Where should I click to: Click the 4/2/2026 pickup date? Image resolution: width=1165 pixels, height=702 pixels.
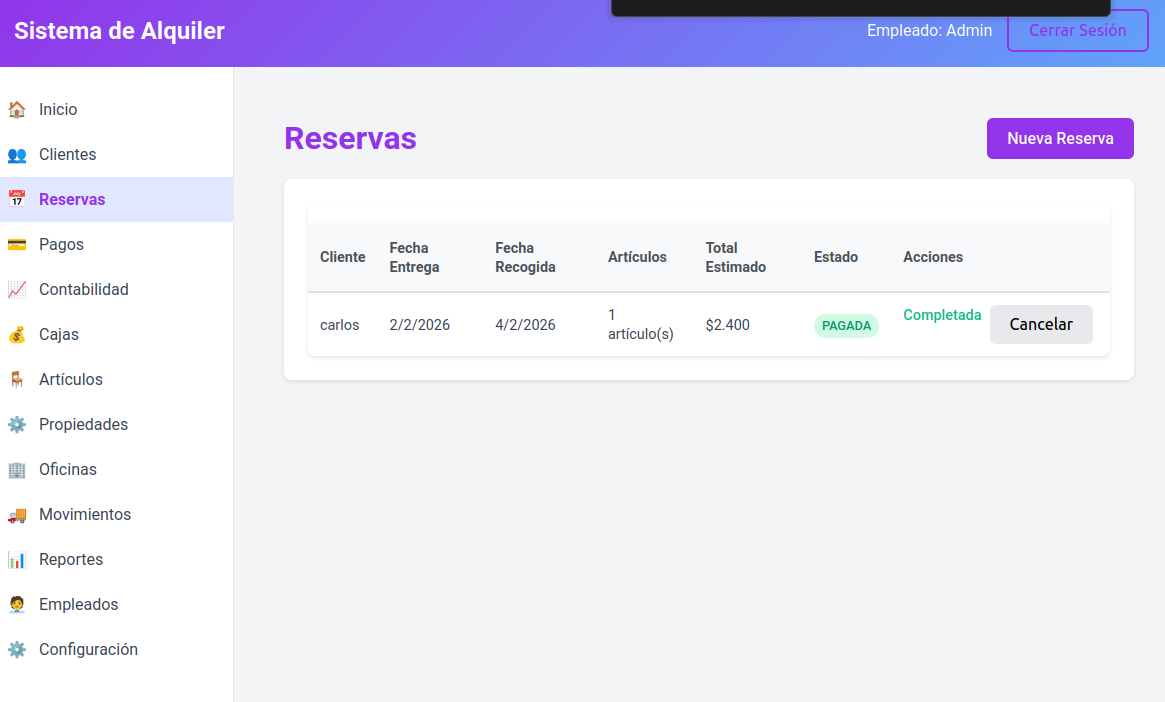[x=525, y=325]
